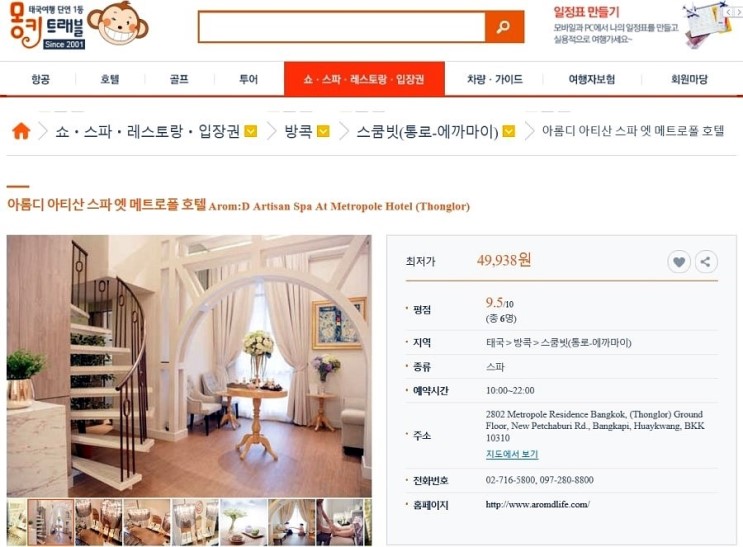Expand the 스쿰빗(통로-에까마이) breadcrumb dropdown
743x547 pixels.
(x=508, y=131)
